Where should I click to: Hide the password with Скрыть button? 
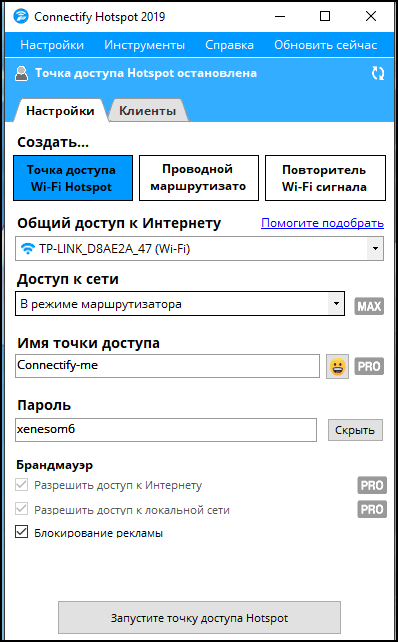355,430
